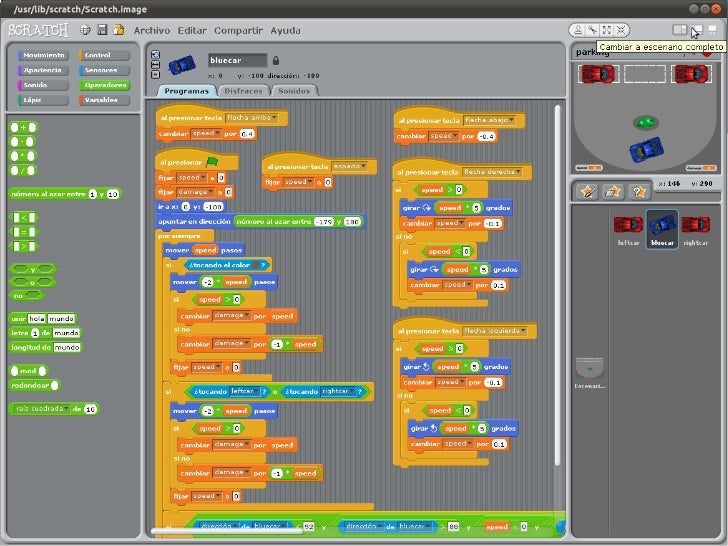The width and height of the screenshot is (728, 546).
Task: Open the 'flecha abajo' key dropdown
Action: [489, 120]
